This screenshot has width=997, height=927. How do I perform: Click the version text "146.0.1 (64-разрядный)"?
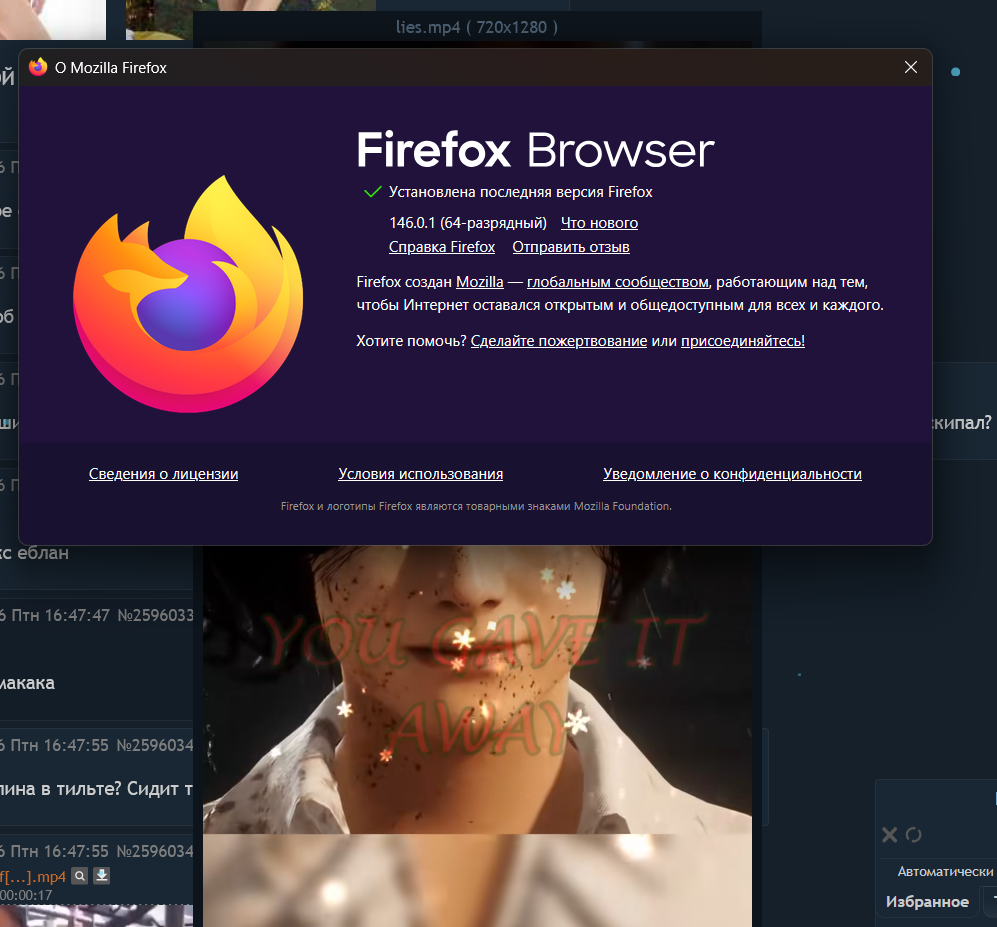click(468, 223)
